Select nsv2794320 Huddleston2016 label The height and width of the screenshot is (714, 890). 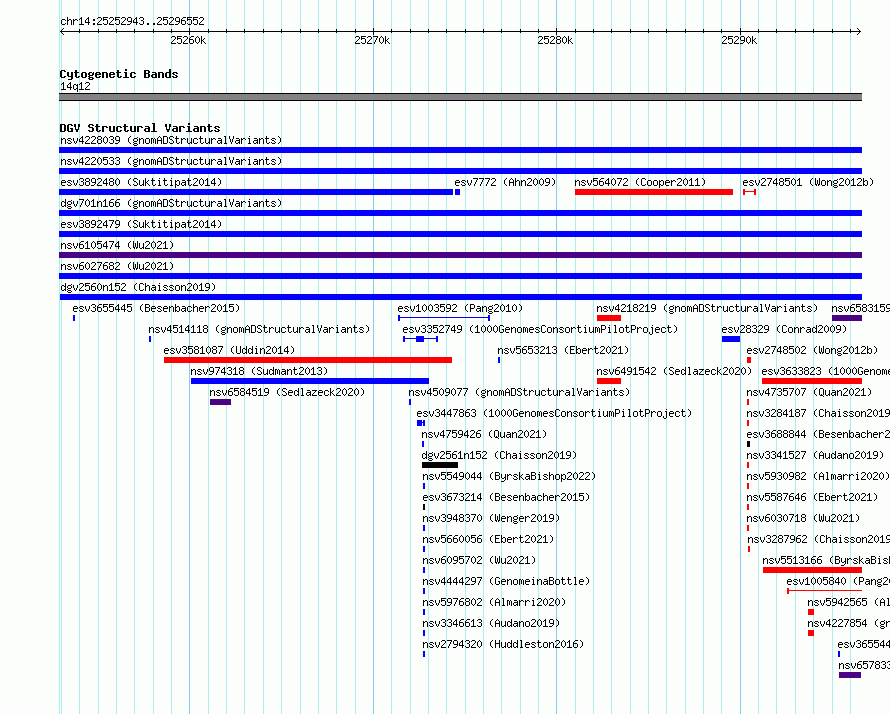(503, 644)
